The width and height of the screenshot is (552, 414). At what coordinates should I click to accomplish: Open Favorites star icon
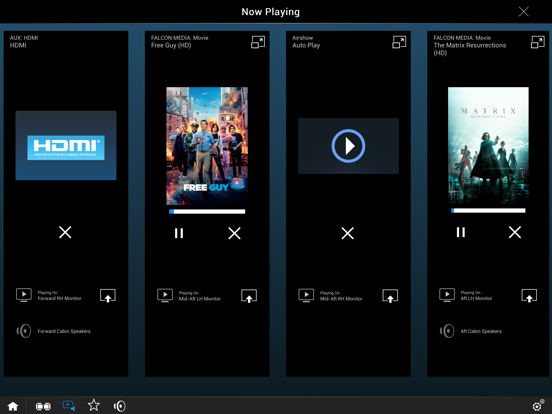(94, 405)
